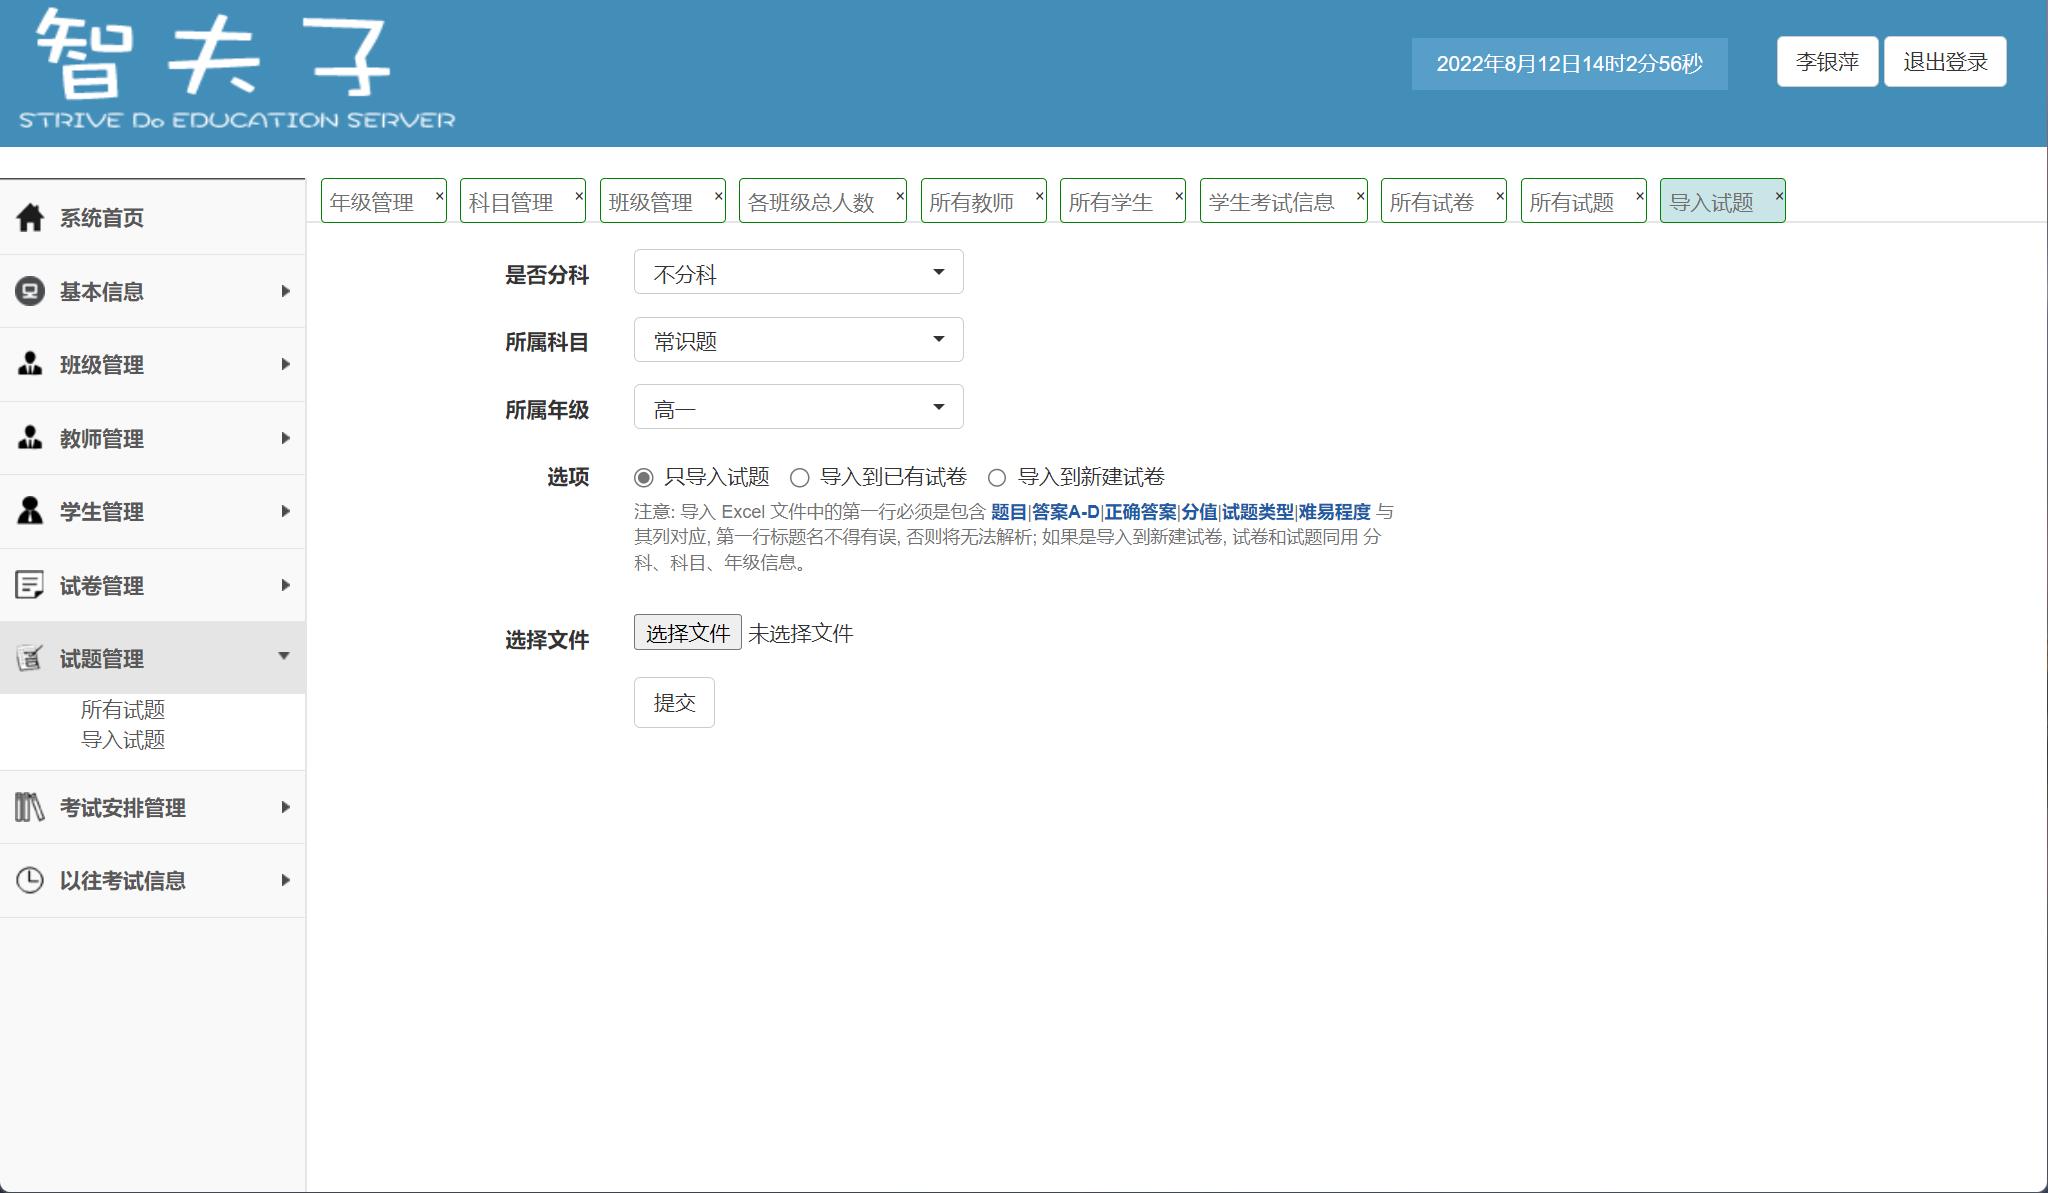Expand the 所属年级 grade dropdown
Screen dimensions: 2048x1193
click(797, 406)
